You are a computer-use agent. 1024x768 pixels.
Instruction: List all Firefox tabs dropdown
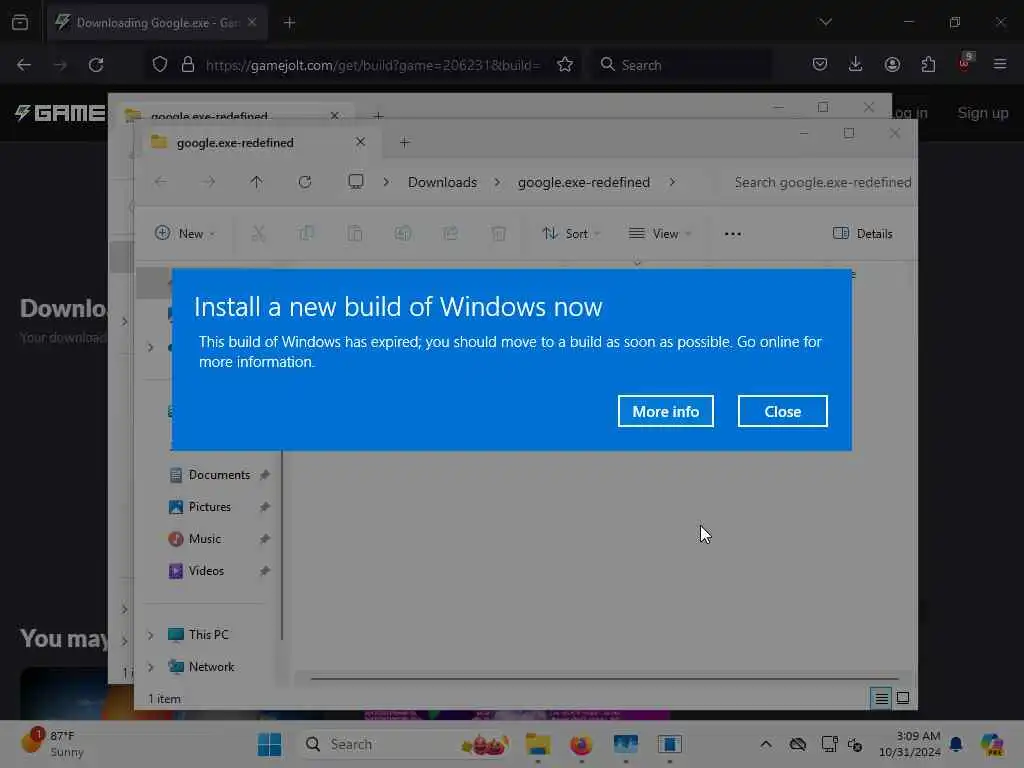[x=825, y=22]
